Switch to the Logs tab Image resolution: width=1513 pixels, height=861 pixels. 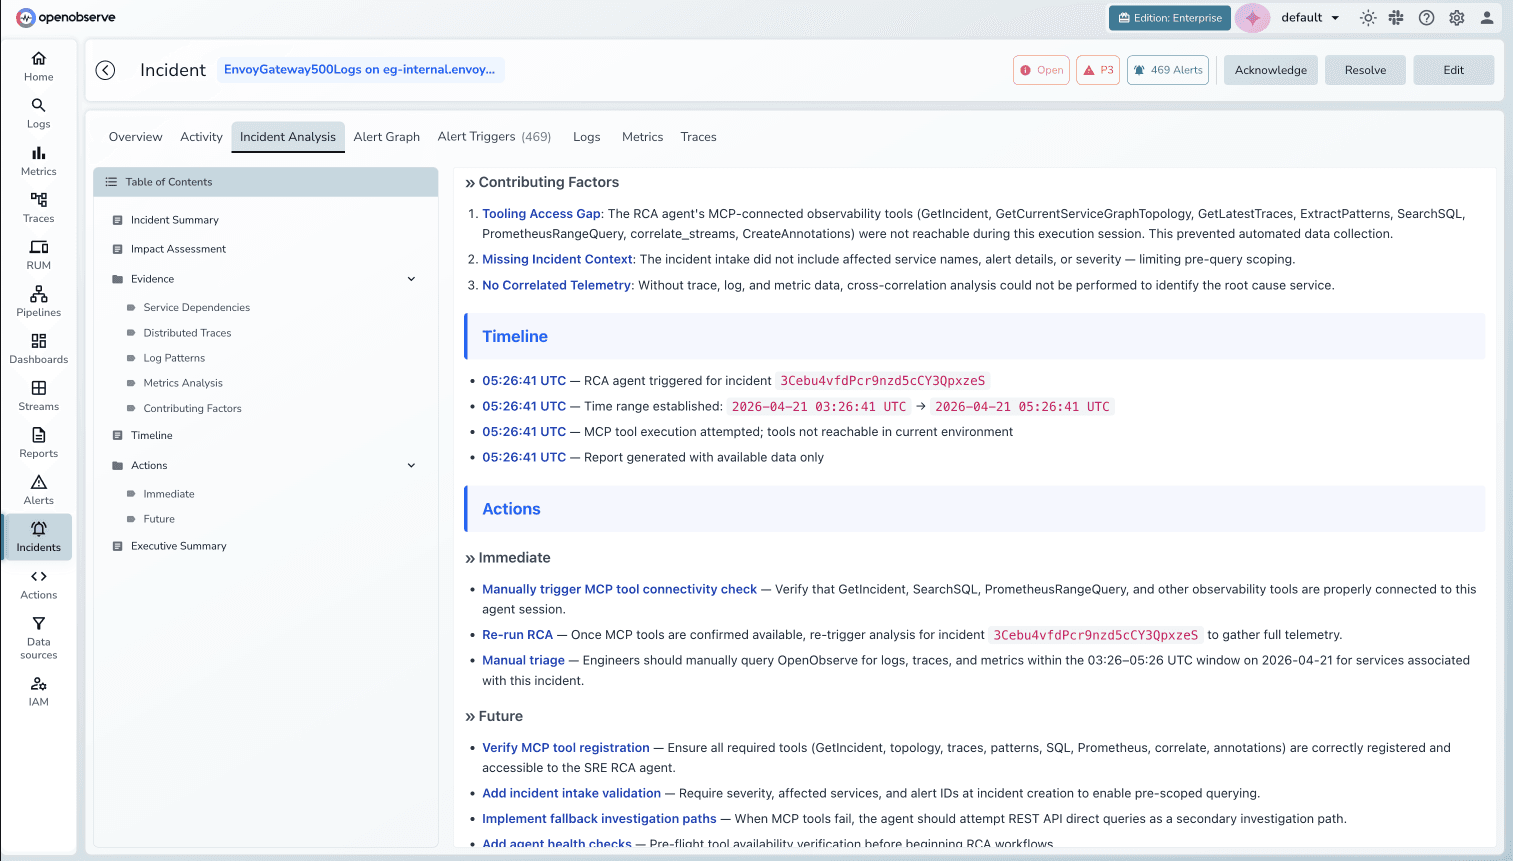586,137
